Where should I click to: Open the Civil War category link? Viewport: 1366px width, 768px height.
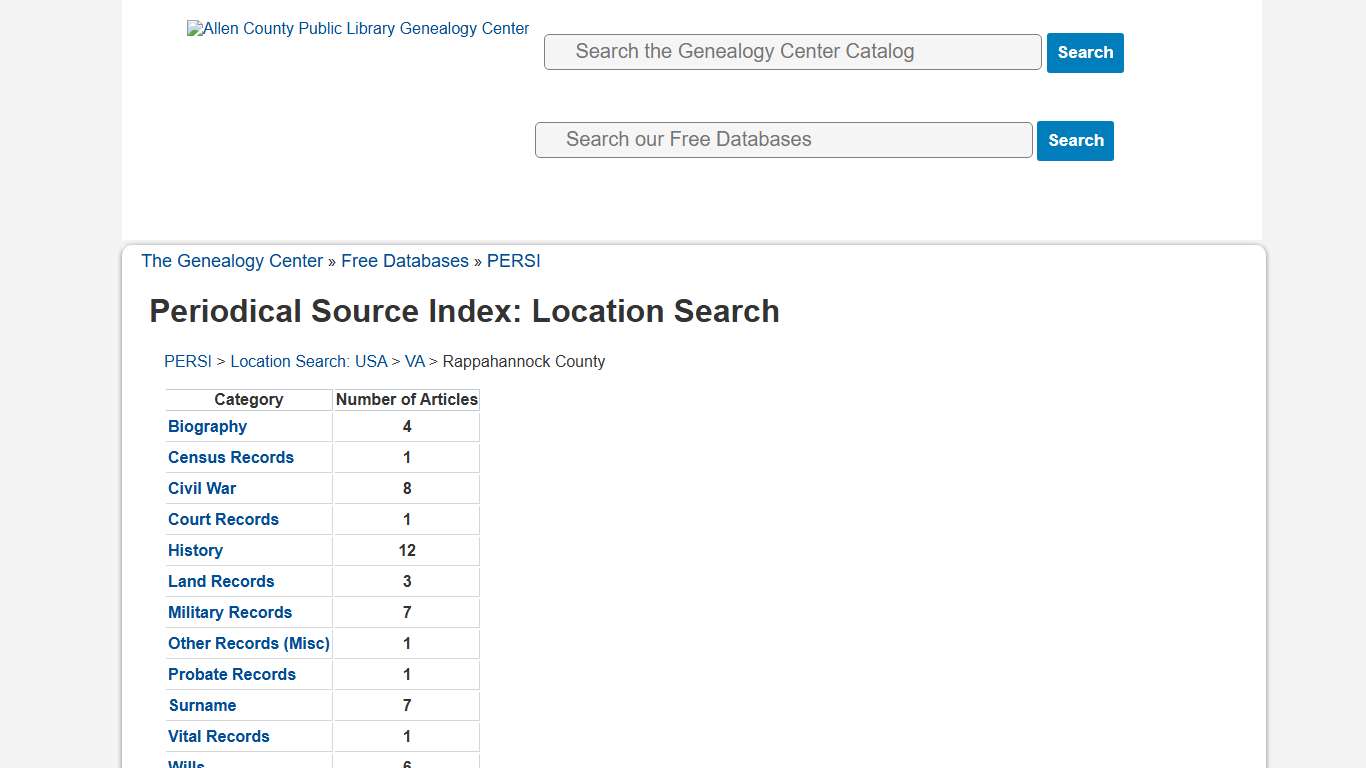pos(202,488)
